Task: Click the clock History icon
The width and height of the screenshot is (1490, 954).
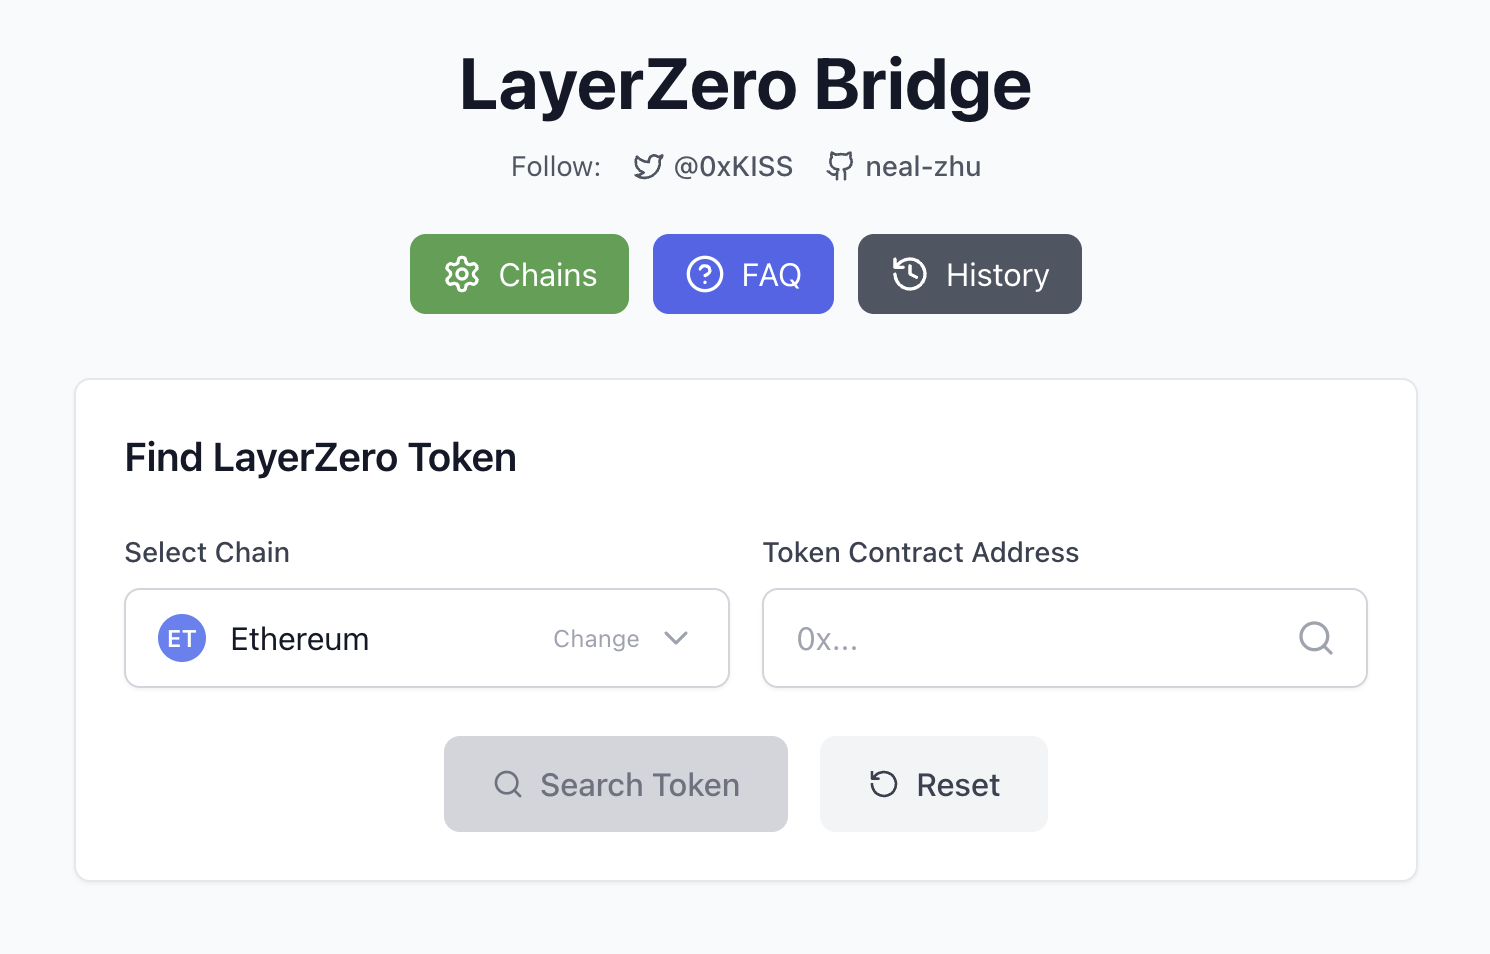Action: point(910,274)
